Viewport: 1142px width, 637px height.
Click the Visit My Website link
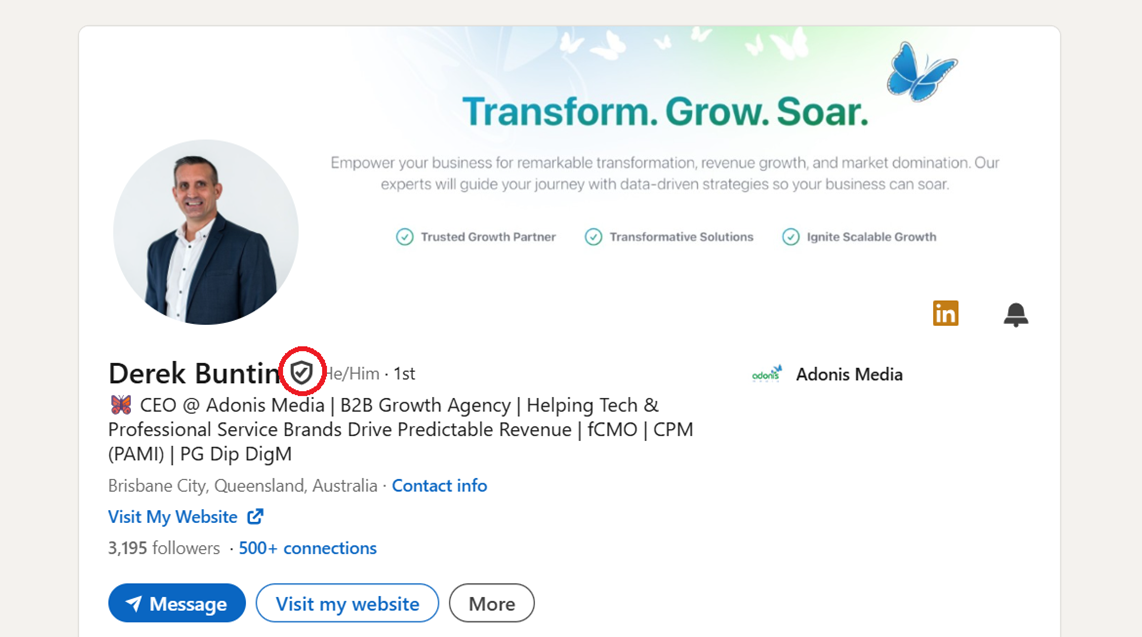(x=173, y=517)
